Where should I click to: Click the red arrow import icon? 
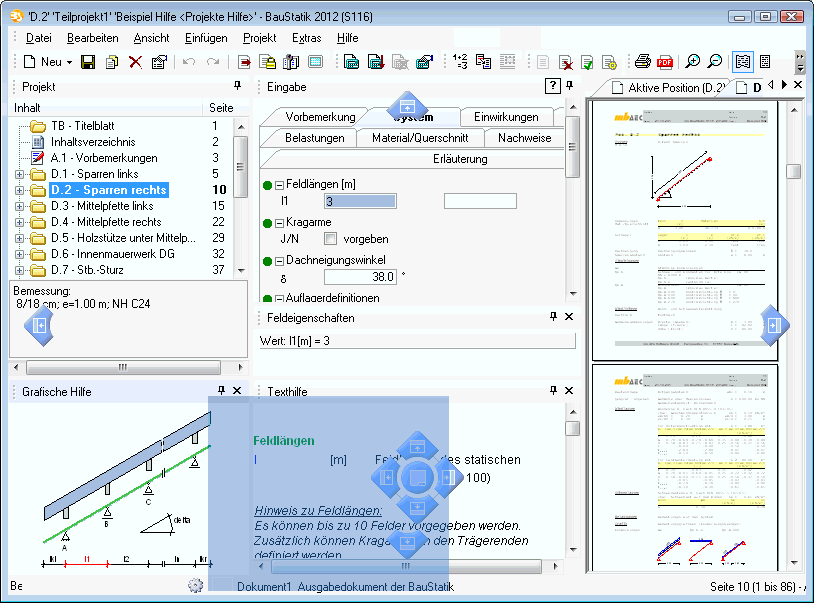(x=243, y=62)
